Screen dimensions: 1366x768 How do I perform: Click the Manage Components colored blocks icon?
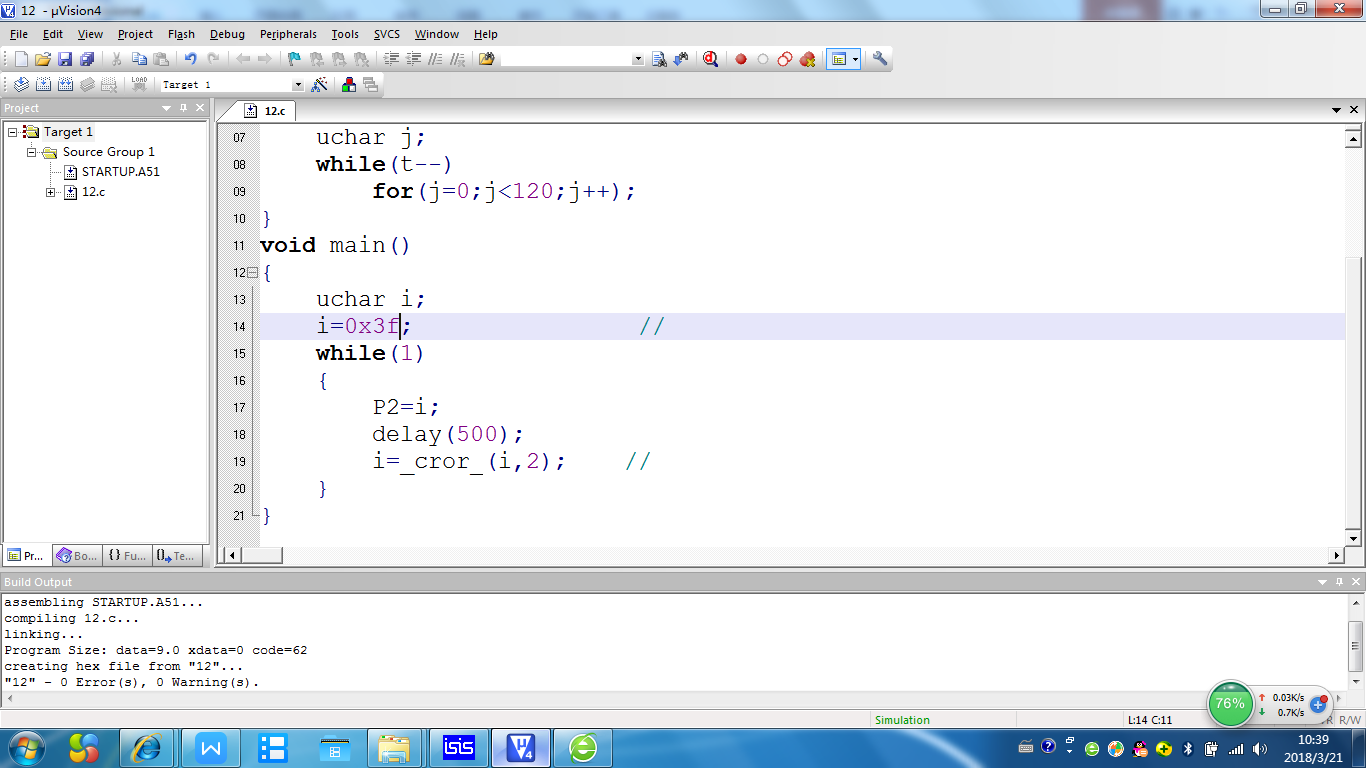[x=349, y=85]
